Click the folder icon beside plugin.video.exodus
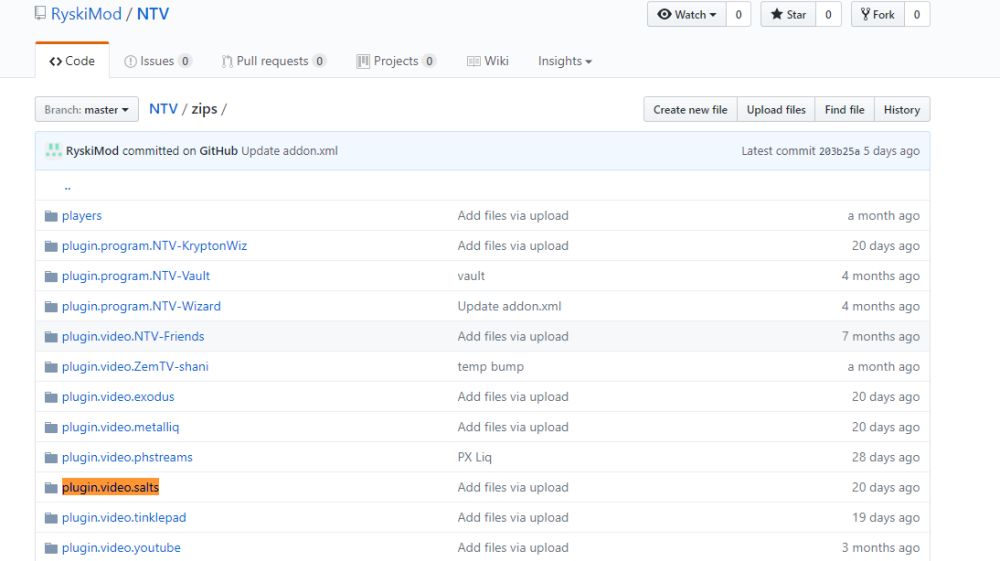Image resolution: width=1000 pixels, height=561 pixels. pyautogui.click(x=51, y=397)
